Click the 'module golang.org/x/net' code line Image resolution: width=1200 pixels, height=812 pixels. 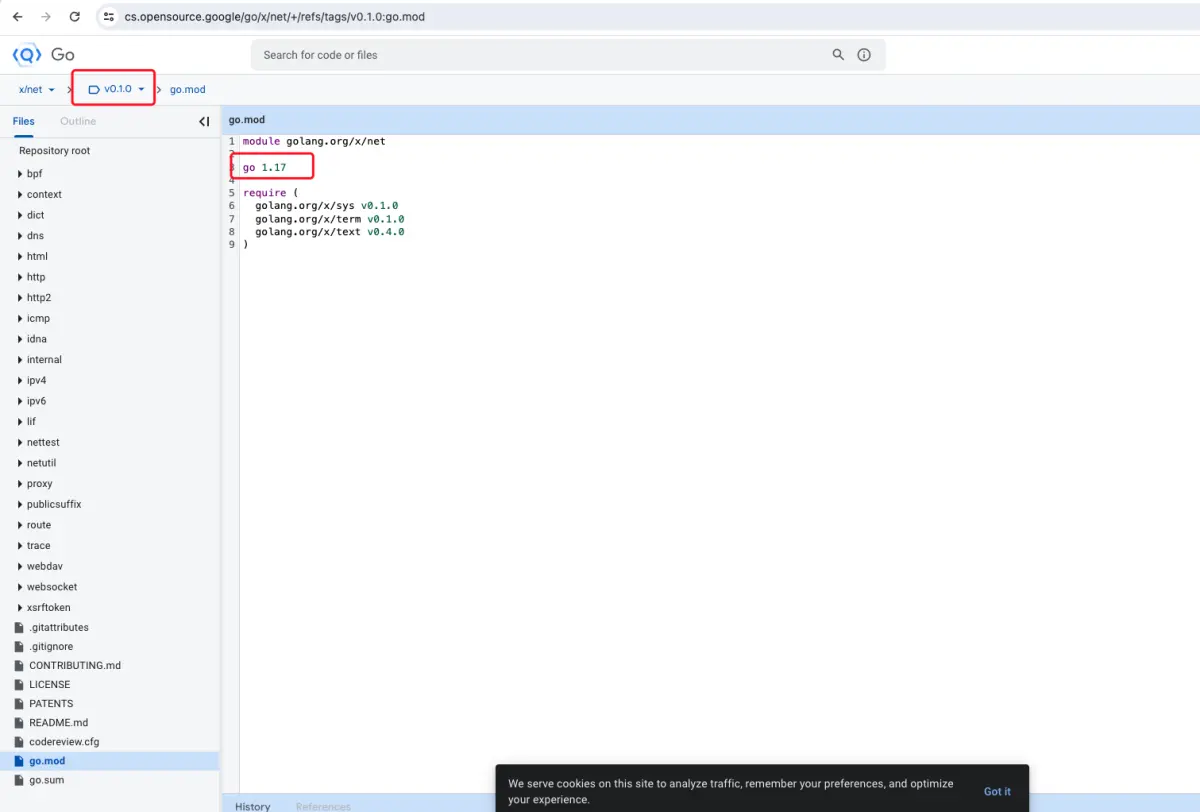point(314,141)
